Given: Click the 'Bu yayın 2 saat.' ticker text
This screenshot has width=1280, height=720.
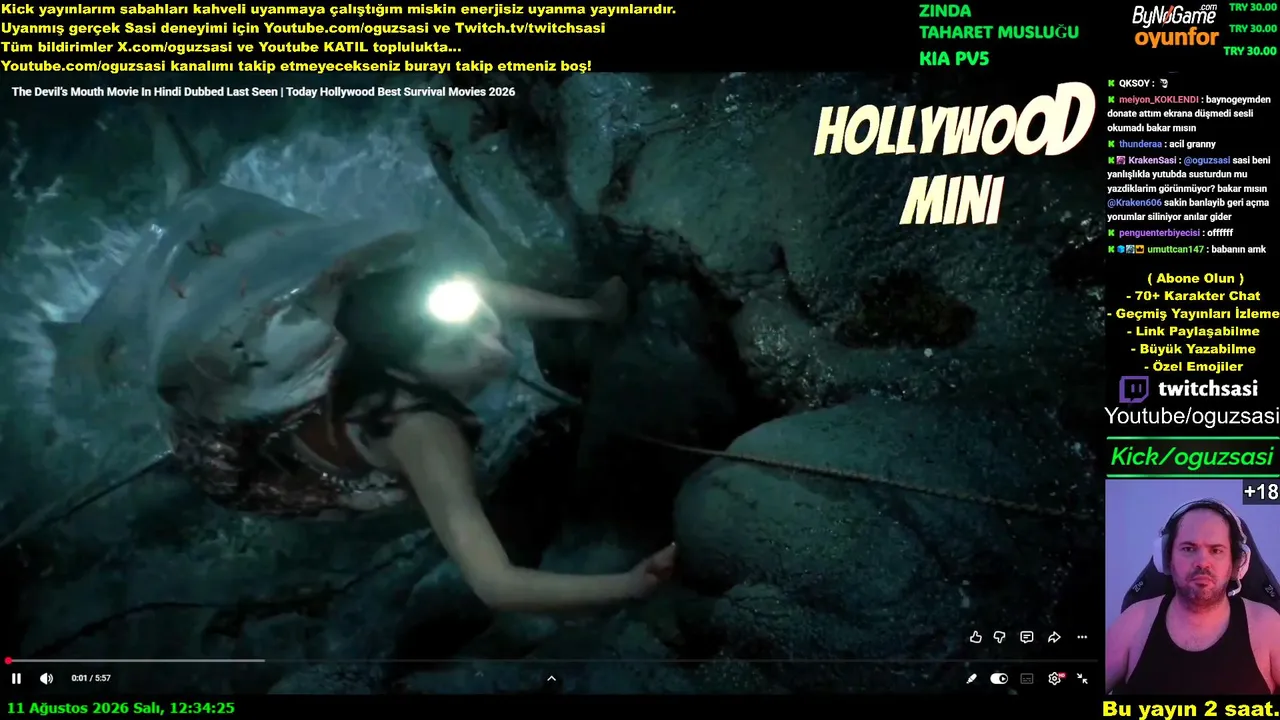Looking at the screenshot, I should coord(1190,708).
